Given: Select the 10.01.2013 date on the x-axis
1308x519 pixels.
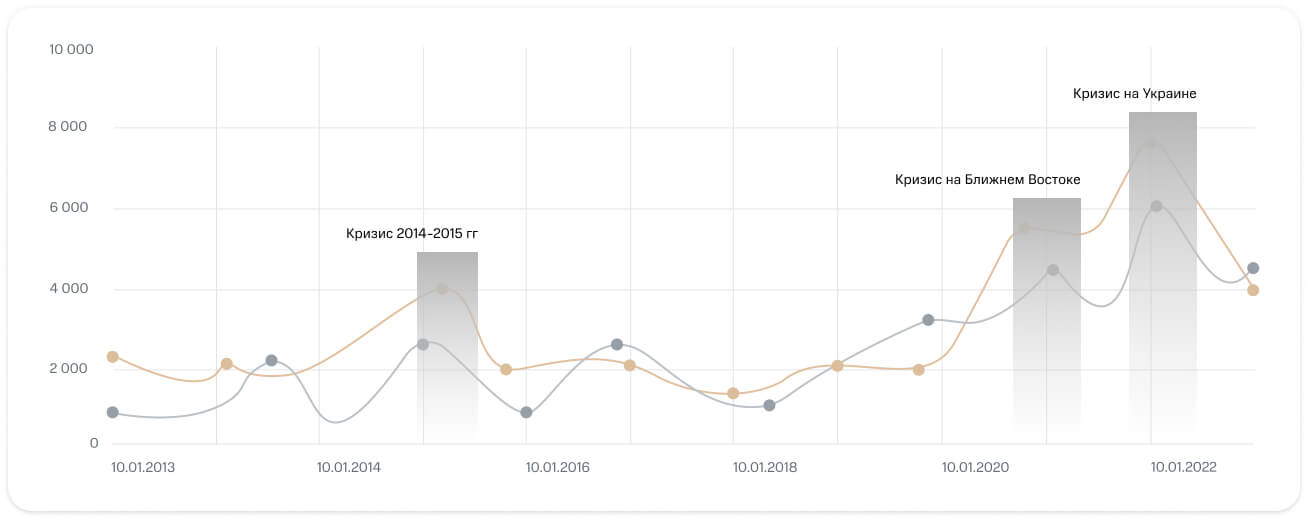Looking at the screenshot, I should click(x=143, y=466).
